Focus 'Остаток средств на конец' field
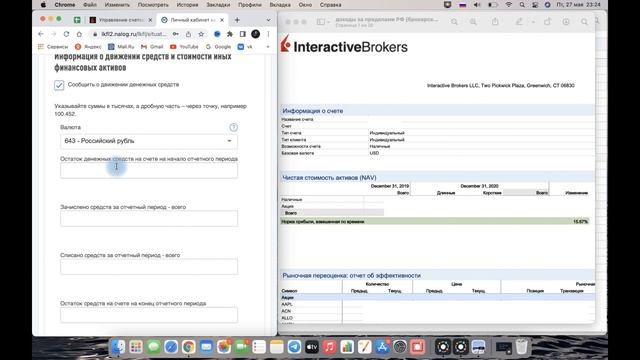This screenshot has width=640, height=360. click(x=149, y=315)
